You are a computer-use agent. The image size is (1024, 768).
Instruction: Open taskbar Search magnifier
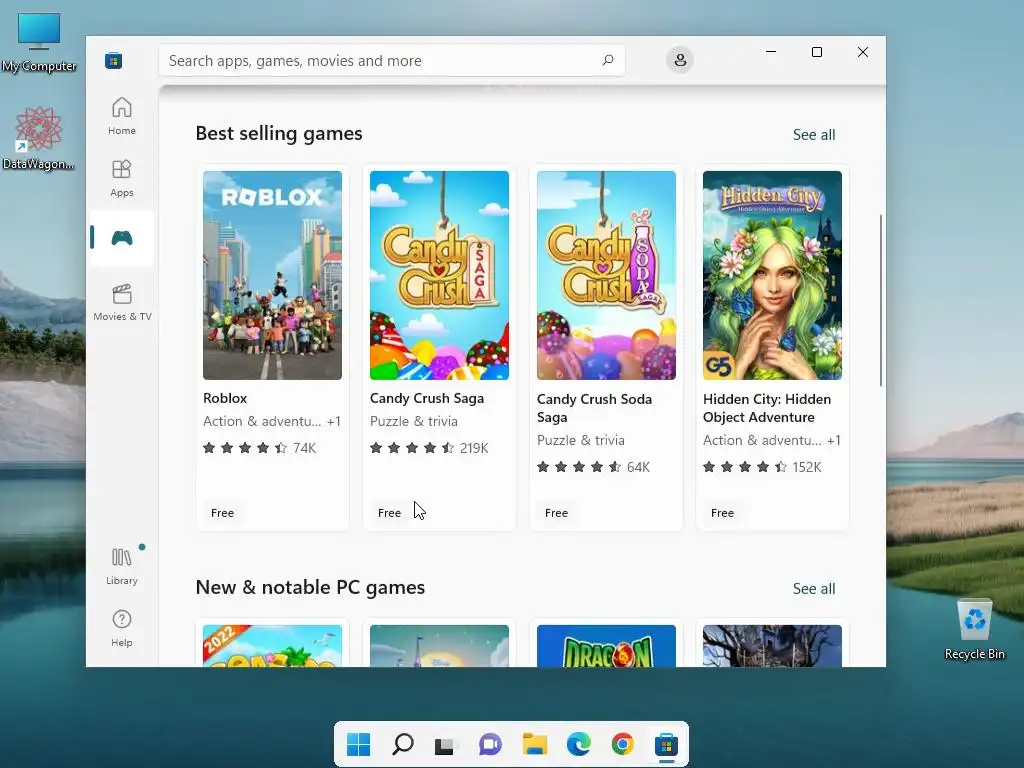point(402,744)
